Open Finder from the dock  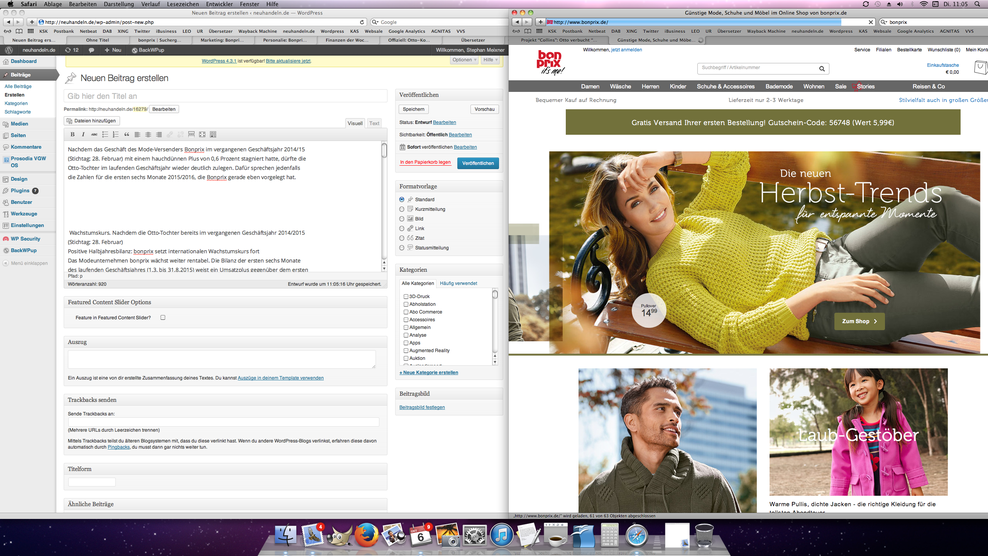click(285, 535)
